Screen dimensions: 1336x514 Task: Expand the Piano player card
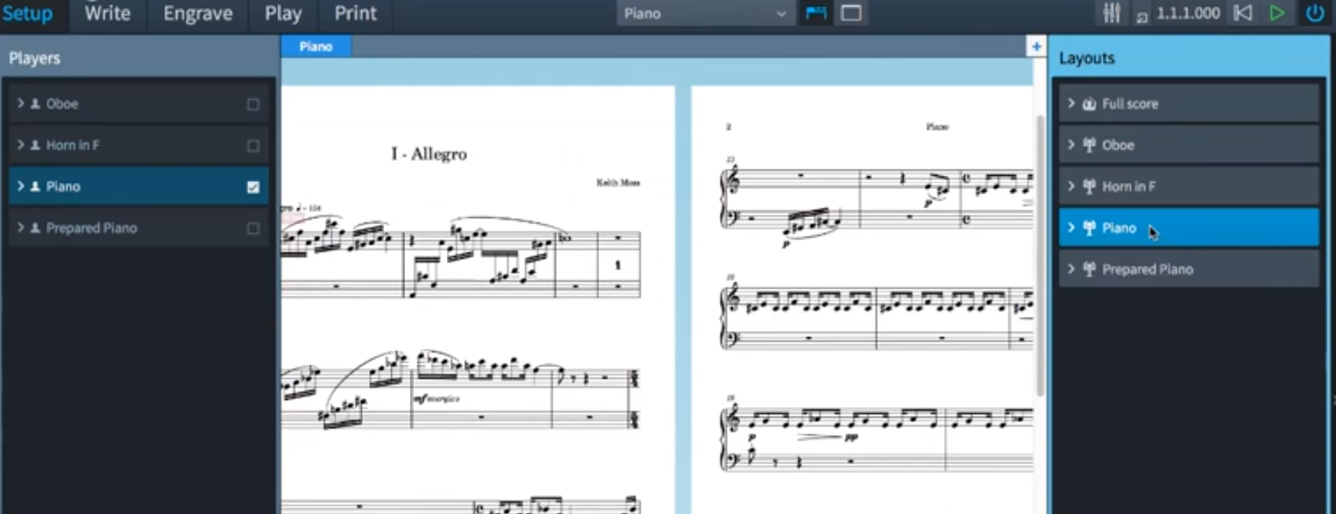tap(20, 186)
